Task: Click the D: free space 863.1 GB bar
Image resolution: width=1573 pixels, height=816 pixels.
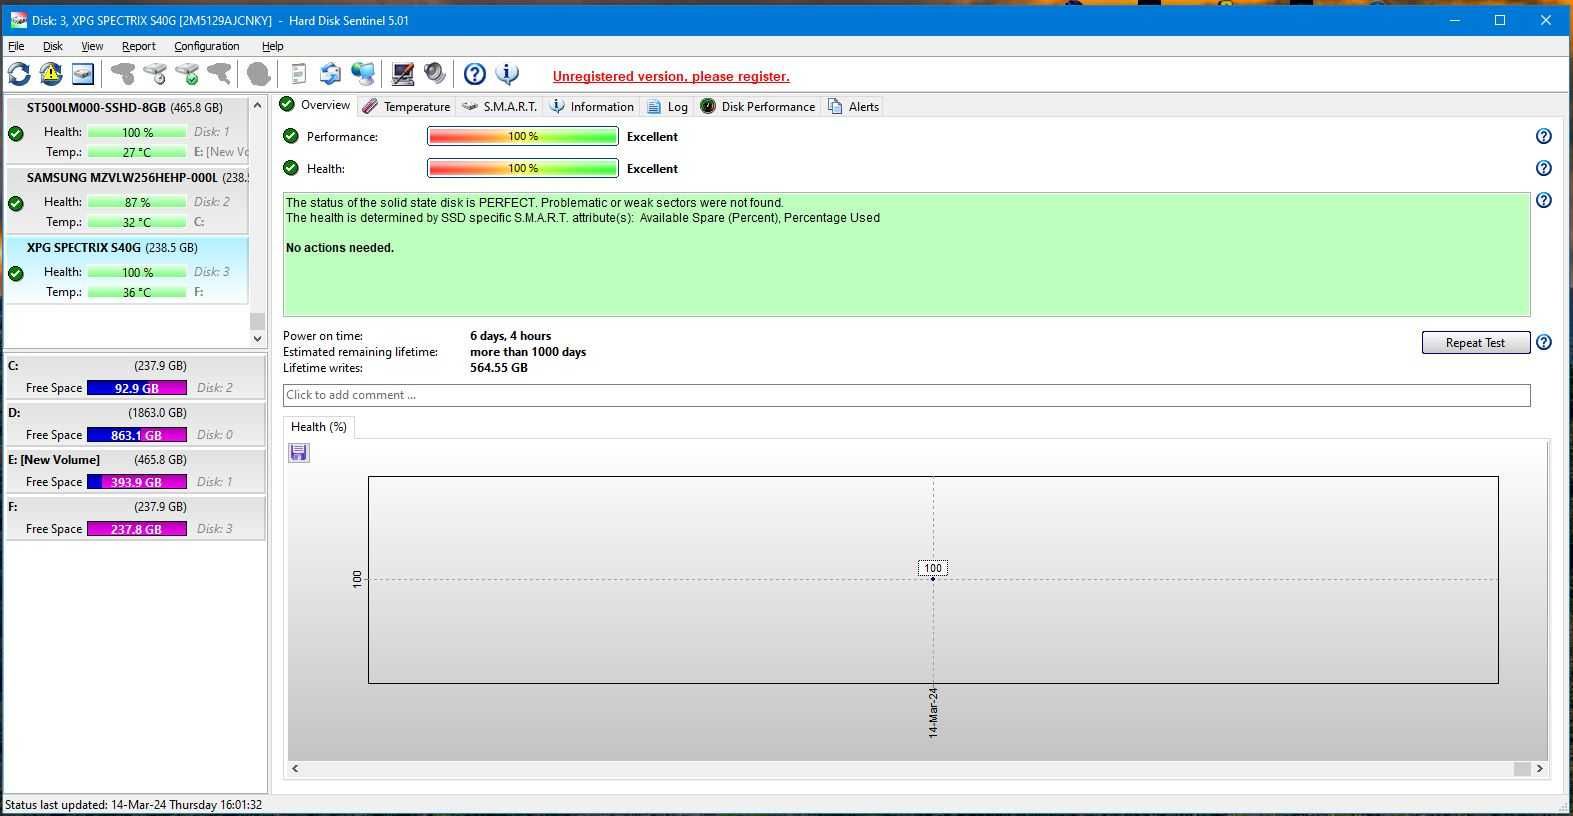Action: 137,435
